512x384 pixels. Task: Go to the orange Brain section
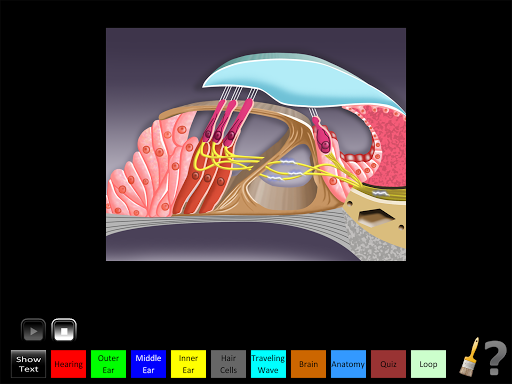click(308, 364)
